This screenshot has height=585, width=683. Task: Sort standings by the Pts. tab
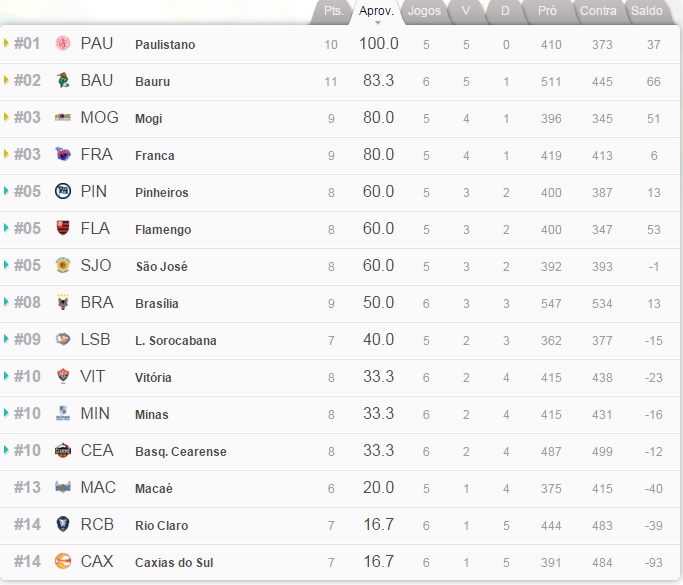tap(333, 11)
